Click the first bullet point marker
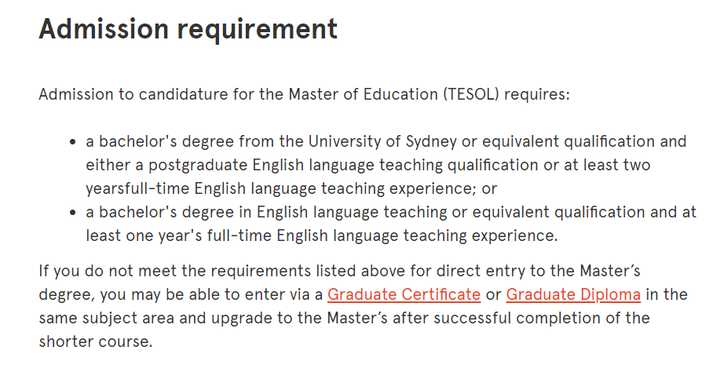 tap(73, 142)
